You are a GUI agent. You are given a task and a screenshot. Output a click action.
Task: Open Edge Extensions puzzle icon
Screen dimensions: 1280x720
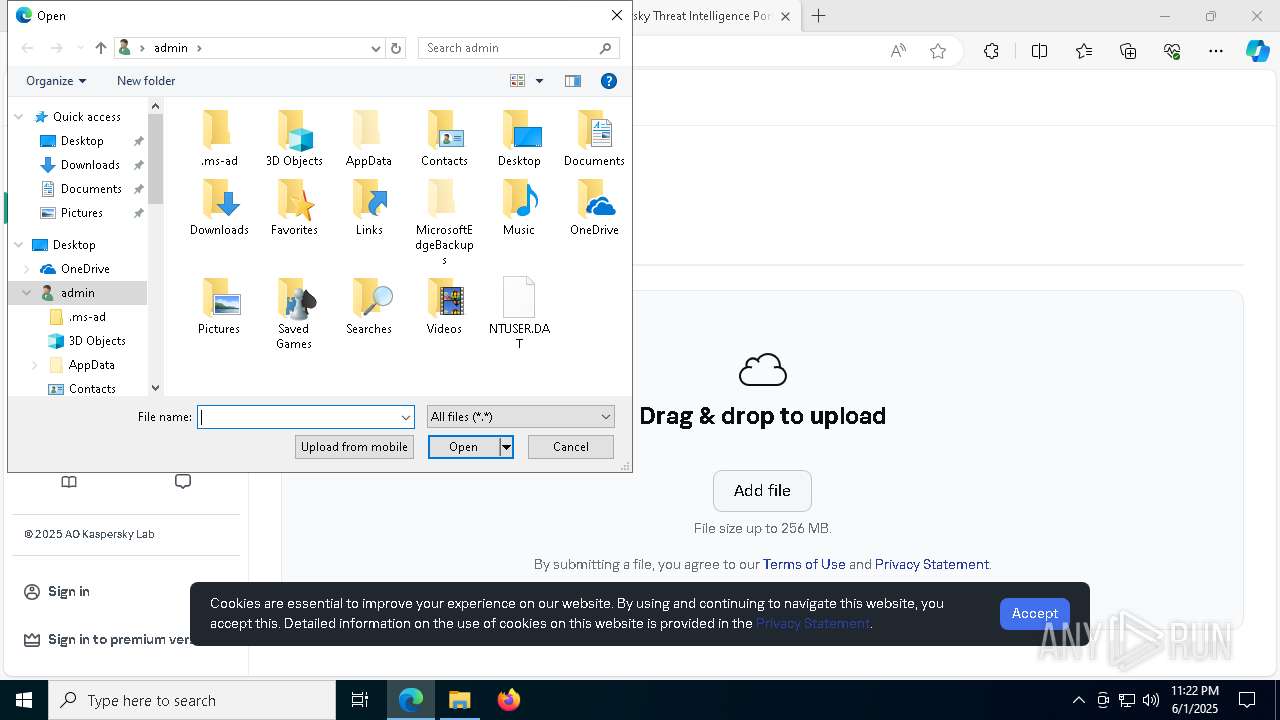tap(991, 51)
